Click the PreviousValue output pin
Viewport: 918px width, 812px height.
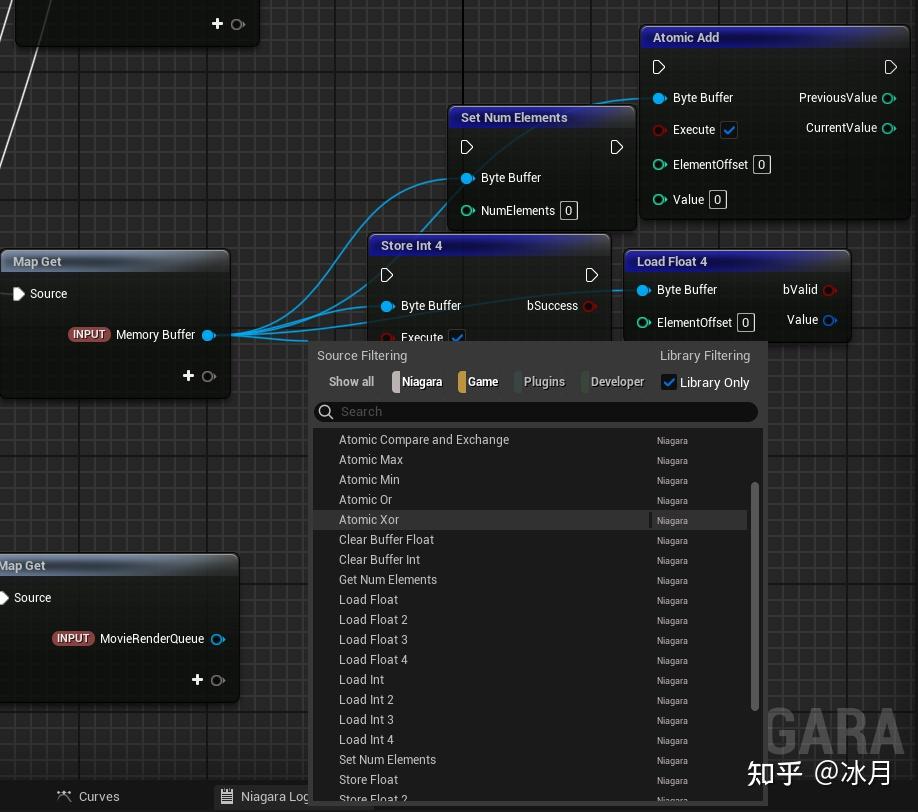(x=888, y=98)
